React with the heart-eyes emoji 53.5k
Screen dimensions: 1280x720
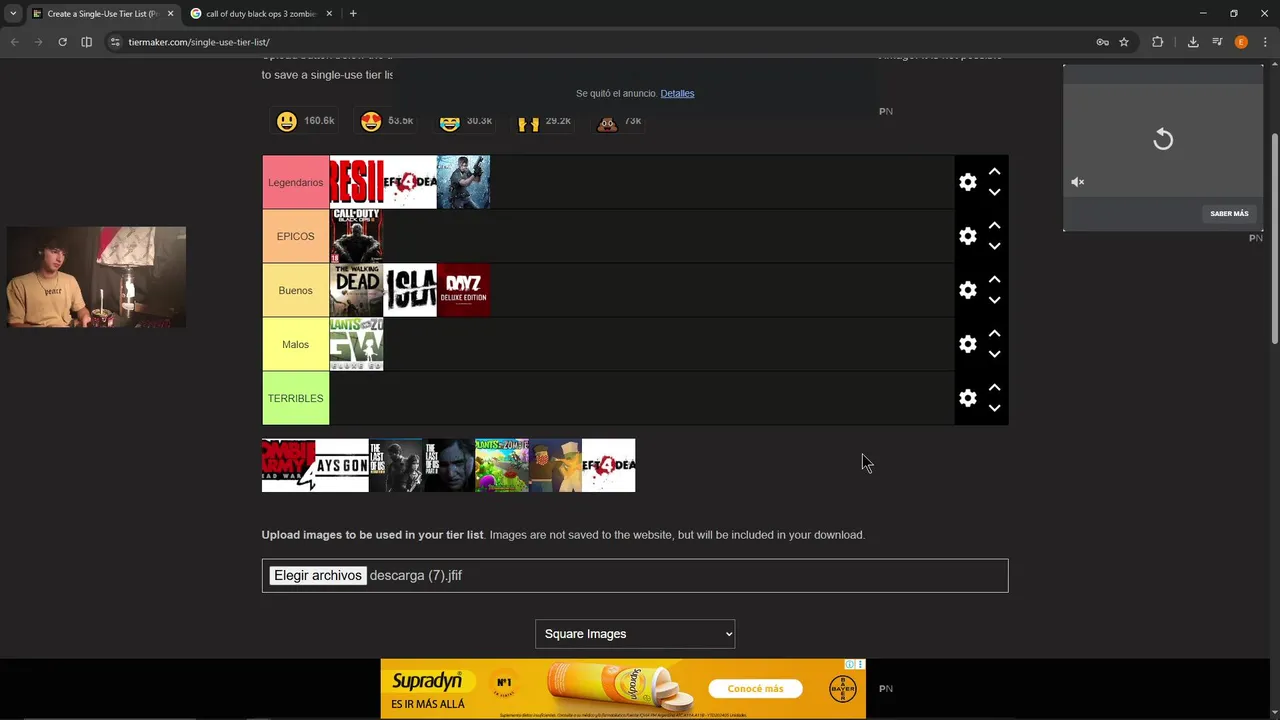click(387, 121)
